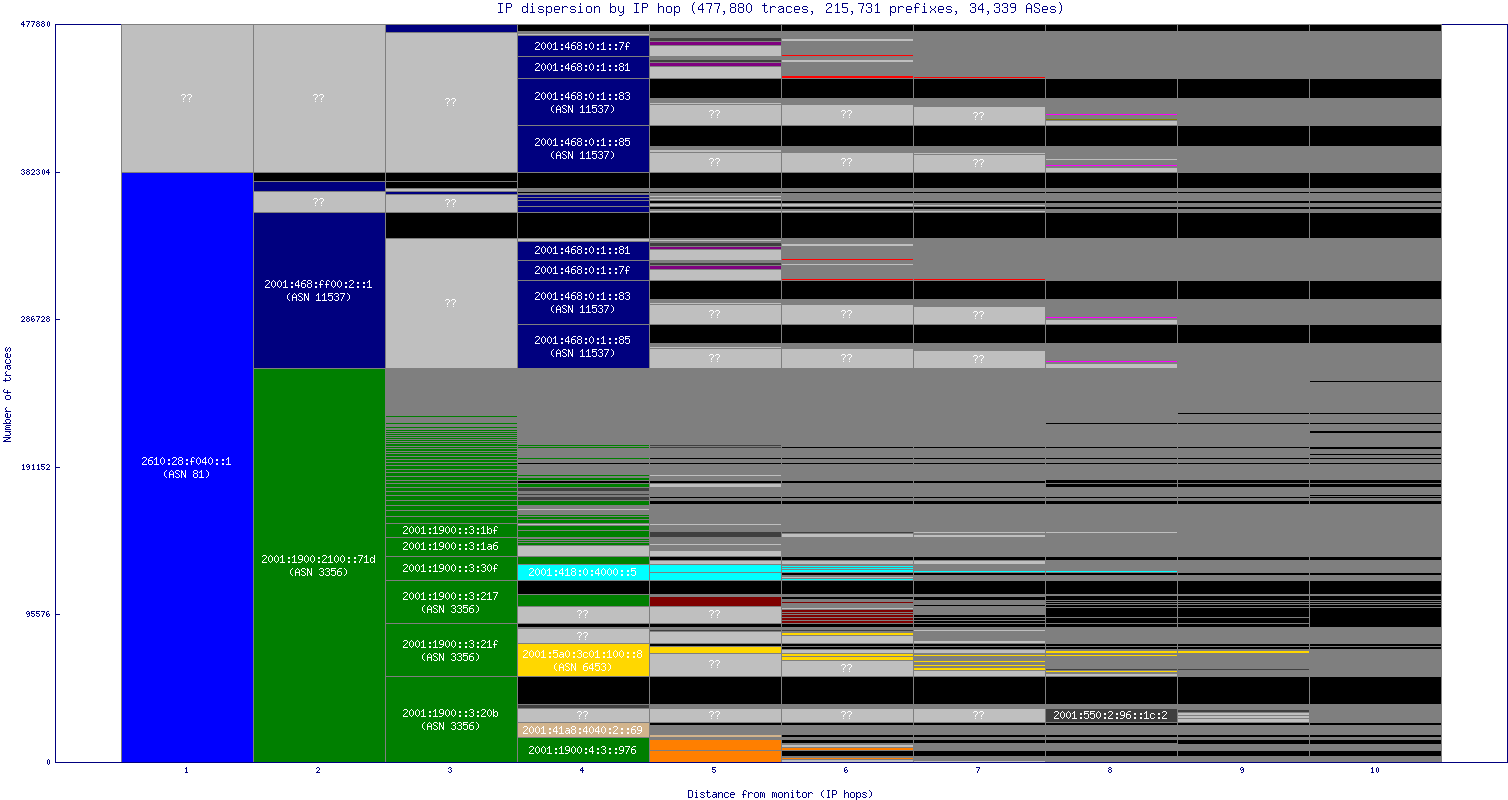Click the 191152 y-axis tick label
Viewport: 1508px width, 800px height.
(35, 467)
